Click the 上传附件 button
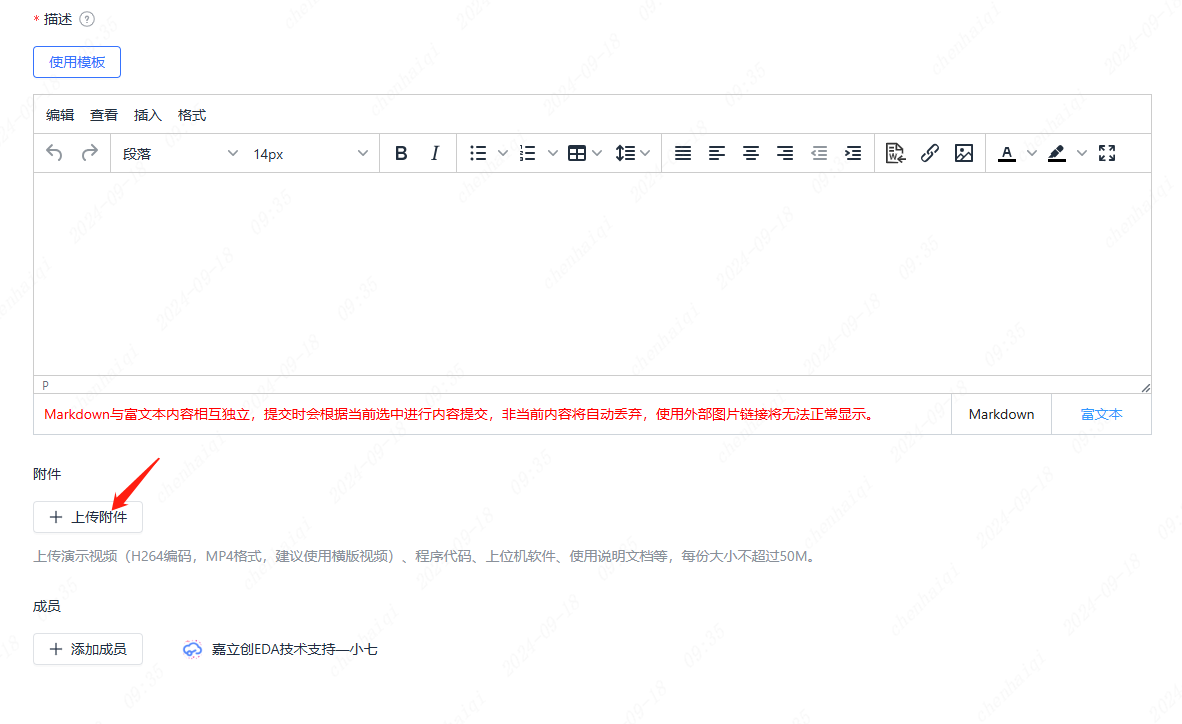Image resolution: width=1182 pixels, height=724 pixels. [x=88, y=517]
